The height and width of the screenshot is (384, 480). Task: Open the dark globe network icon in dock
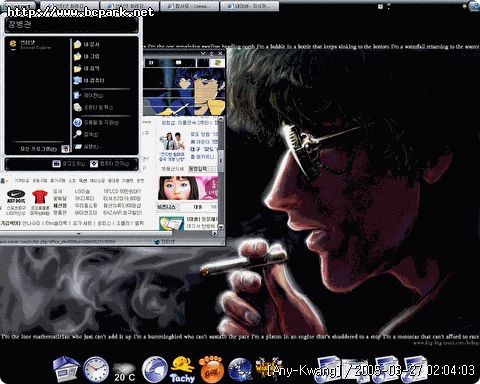(240, 370)
